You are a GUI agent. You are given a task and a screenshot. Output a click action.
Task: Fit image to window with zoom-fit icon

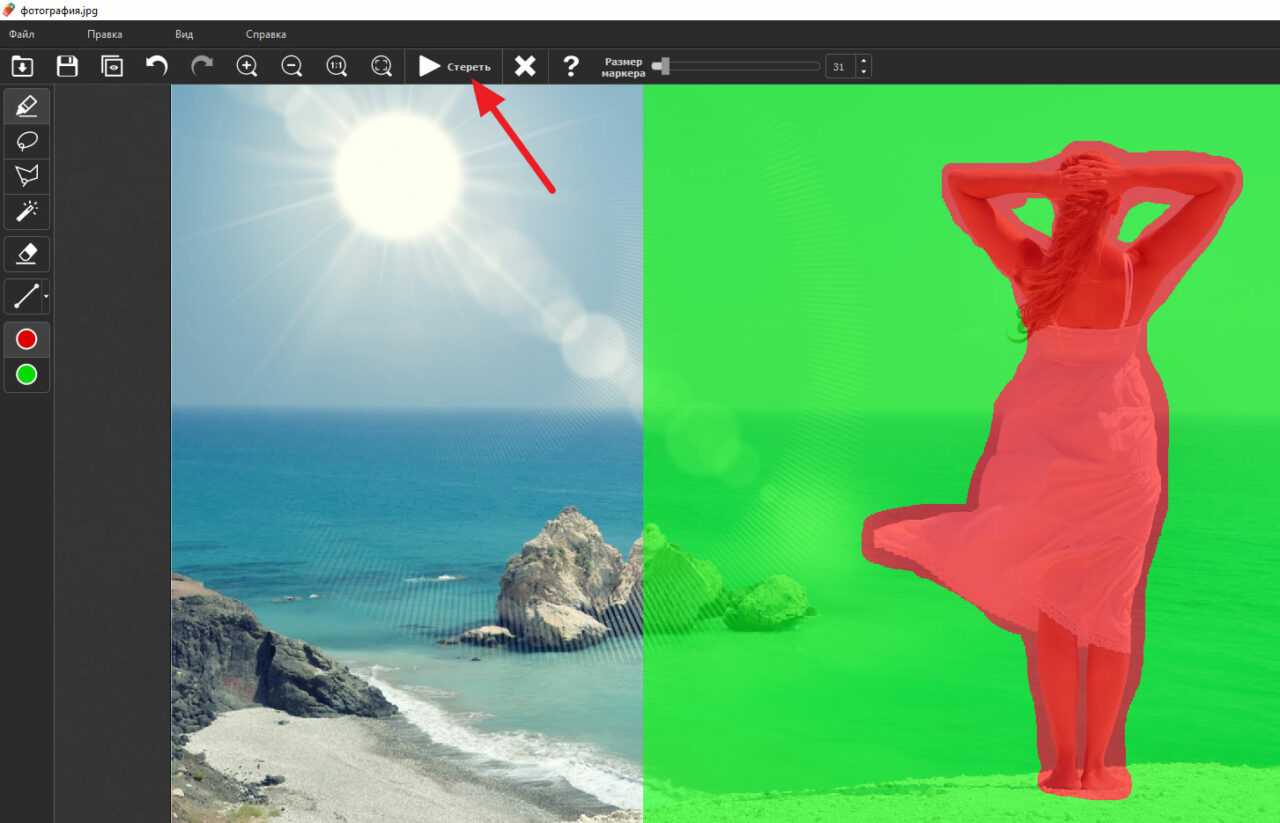pos(381,66)
